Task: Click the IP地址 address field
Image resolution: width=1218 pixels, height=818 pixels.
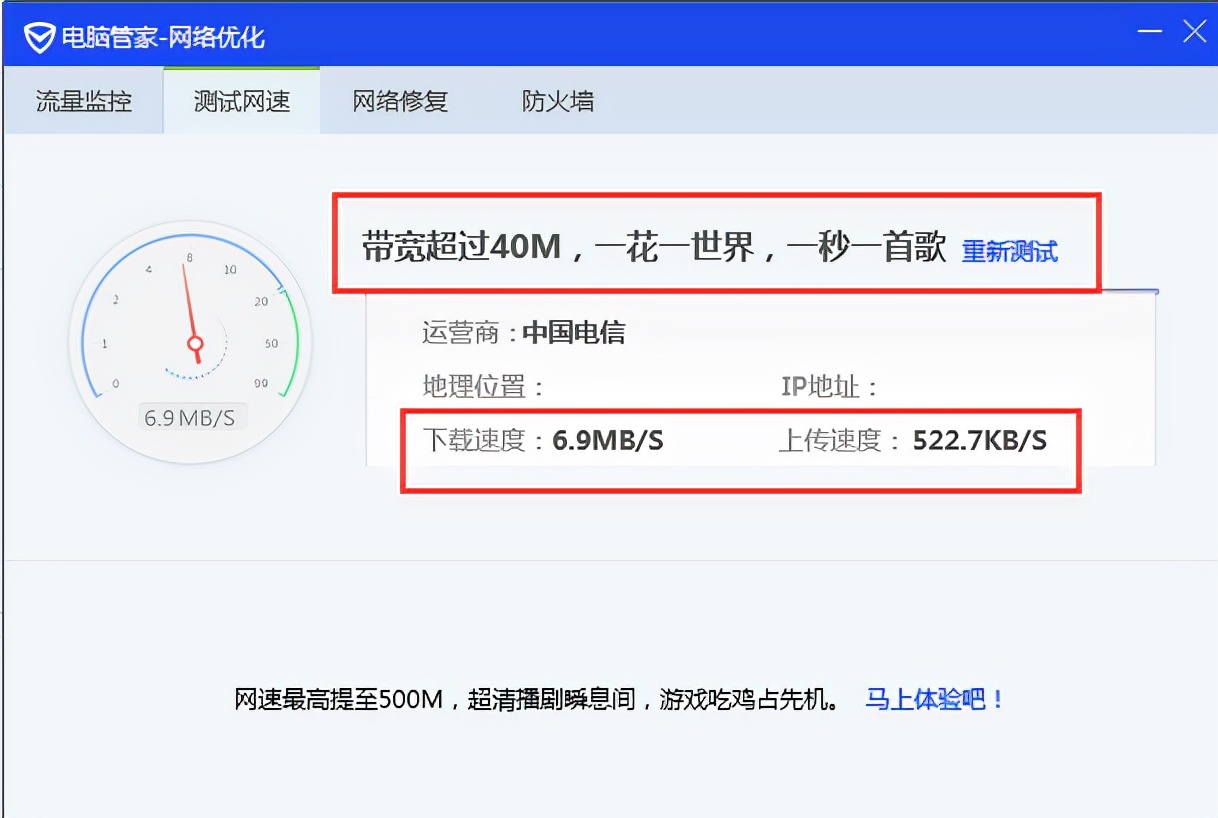Action: (825, 385)
